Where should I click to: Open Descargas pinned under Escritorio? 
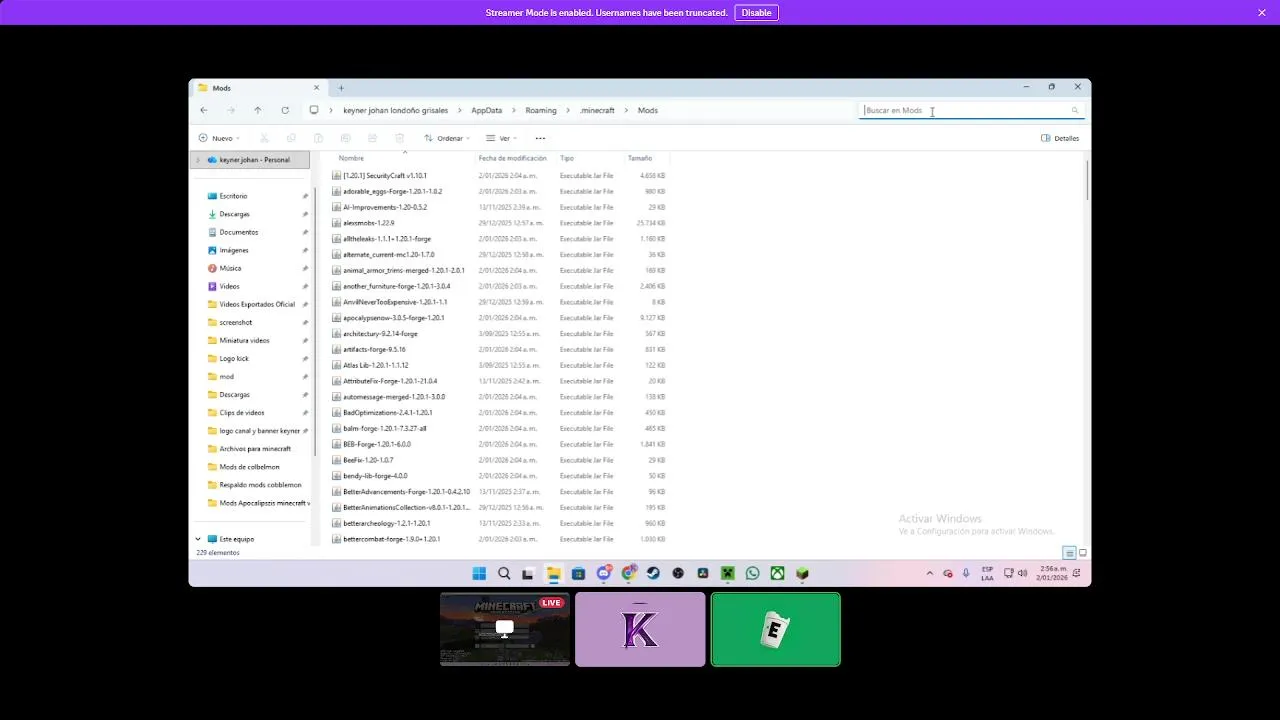(x=234, y=214)
